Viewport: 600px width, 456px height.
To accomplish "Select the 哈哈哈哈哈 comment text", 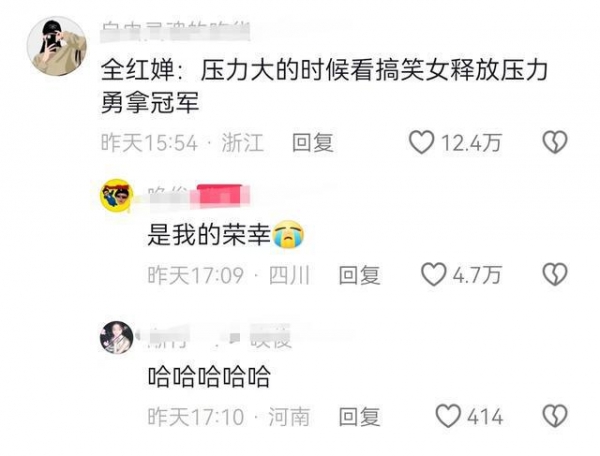I will click(x=209, y=376).
